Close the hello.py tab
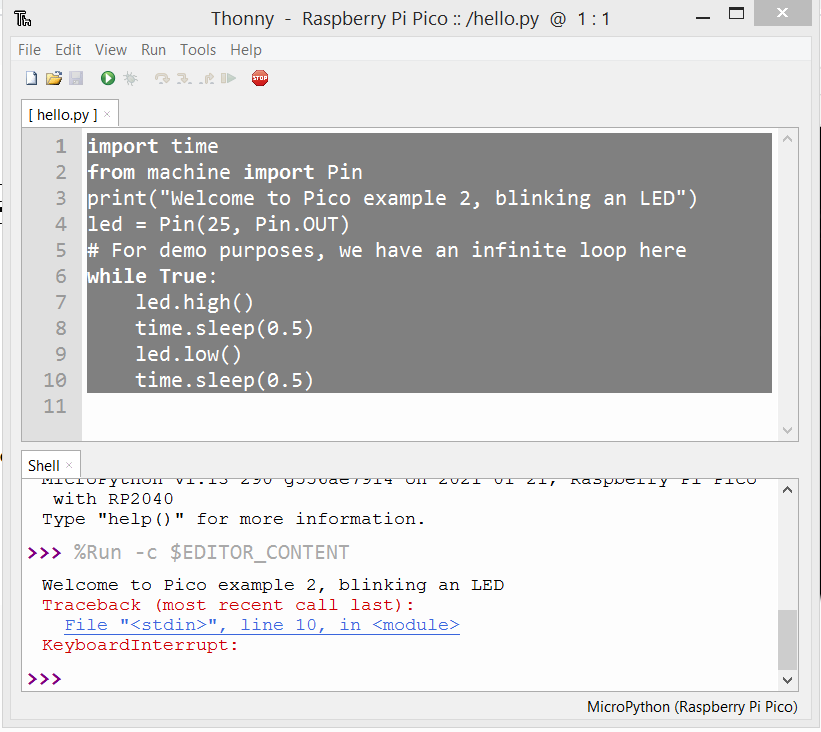This screenshot has width=821, height=732. pos(107,114)
